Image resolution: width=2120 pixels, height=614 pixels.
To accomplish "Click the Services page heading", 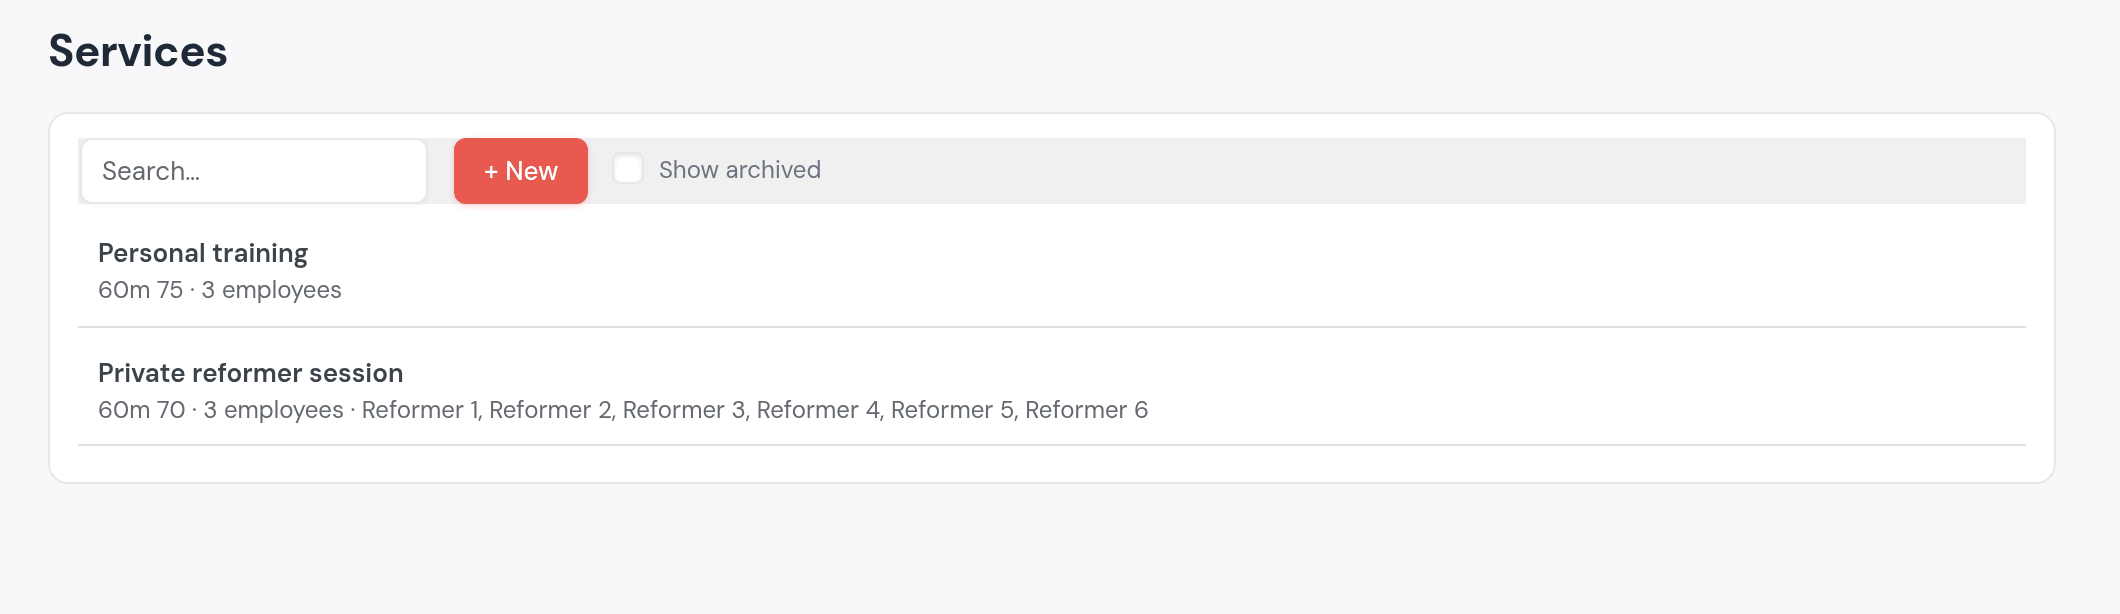I will [138, 51].
